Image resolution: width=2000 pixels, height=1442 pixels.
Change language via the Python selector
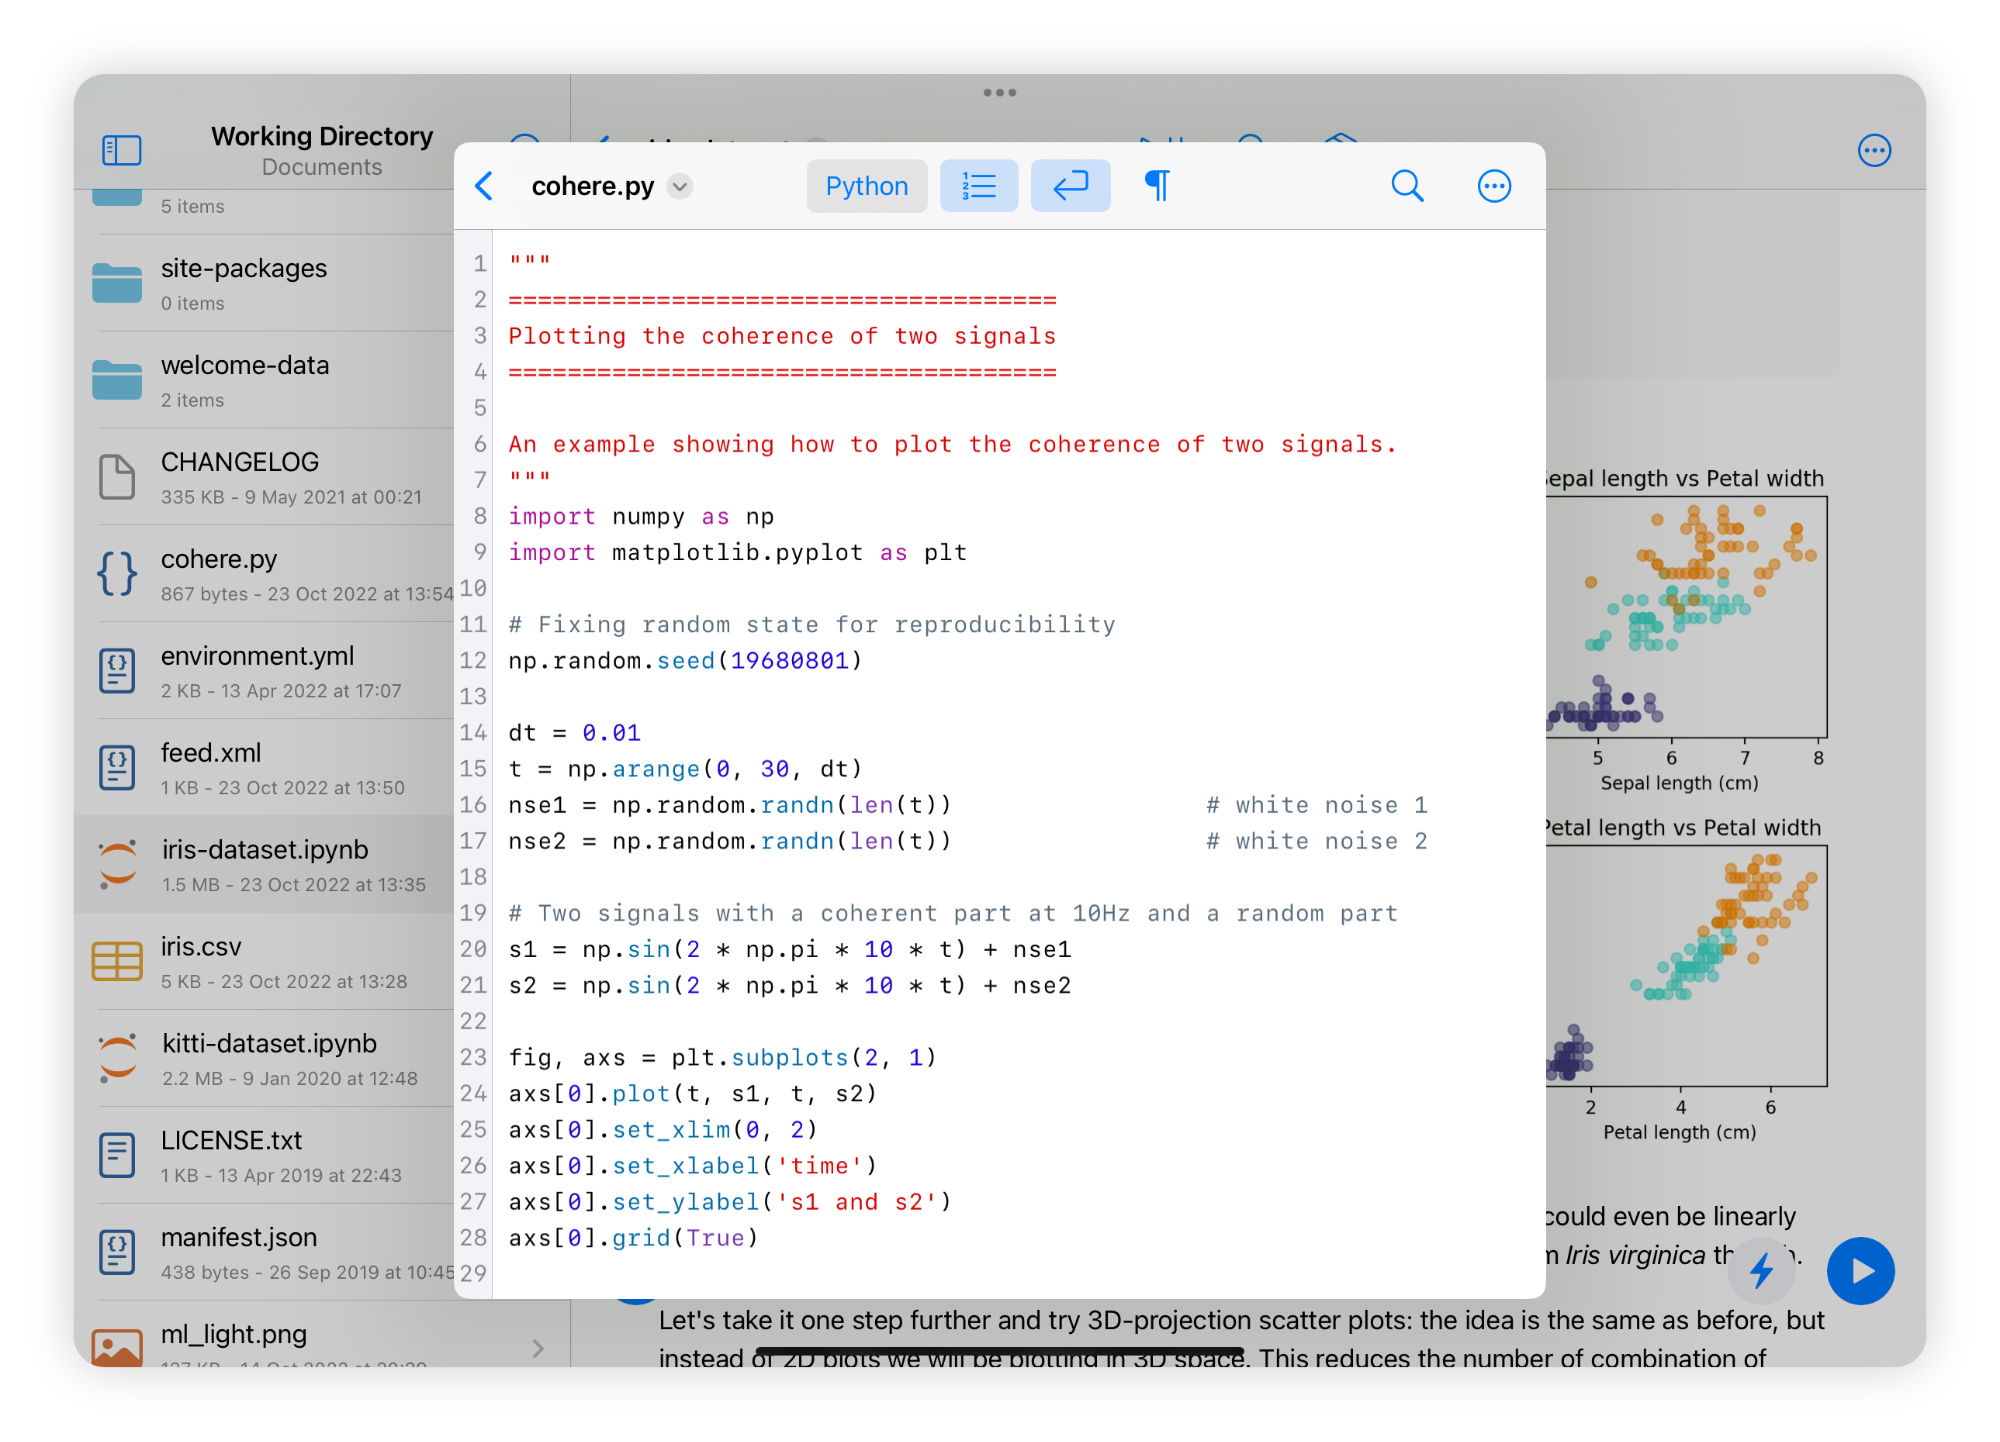(x=866, y=186)
